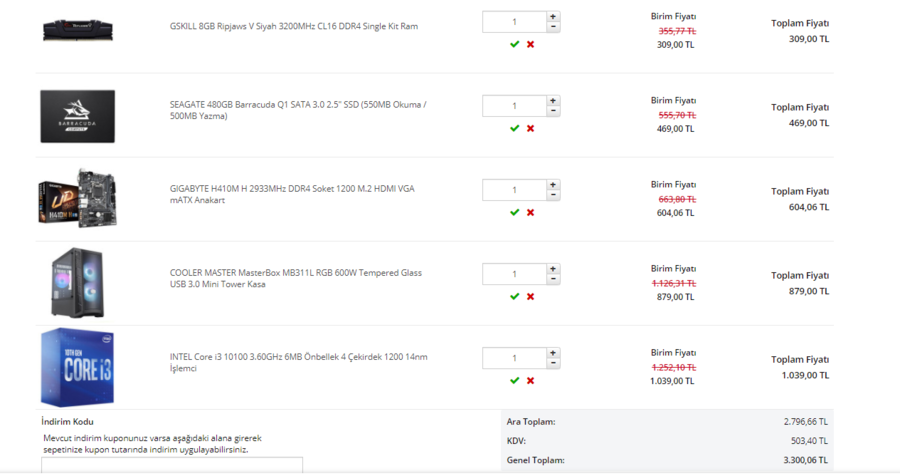Confirm COOLER MASTER case quantity green check
This screenshot has height=476, width=900.
[x=514, y=296]
